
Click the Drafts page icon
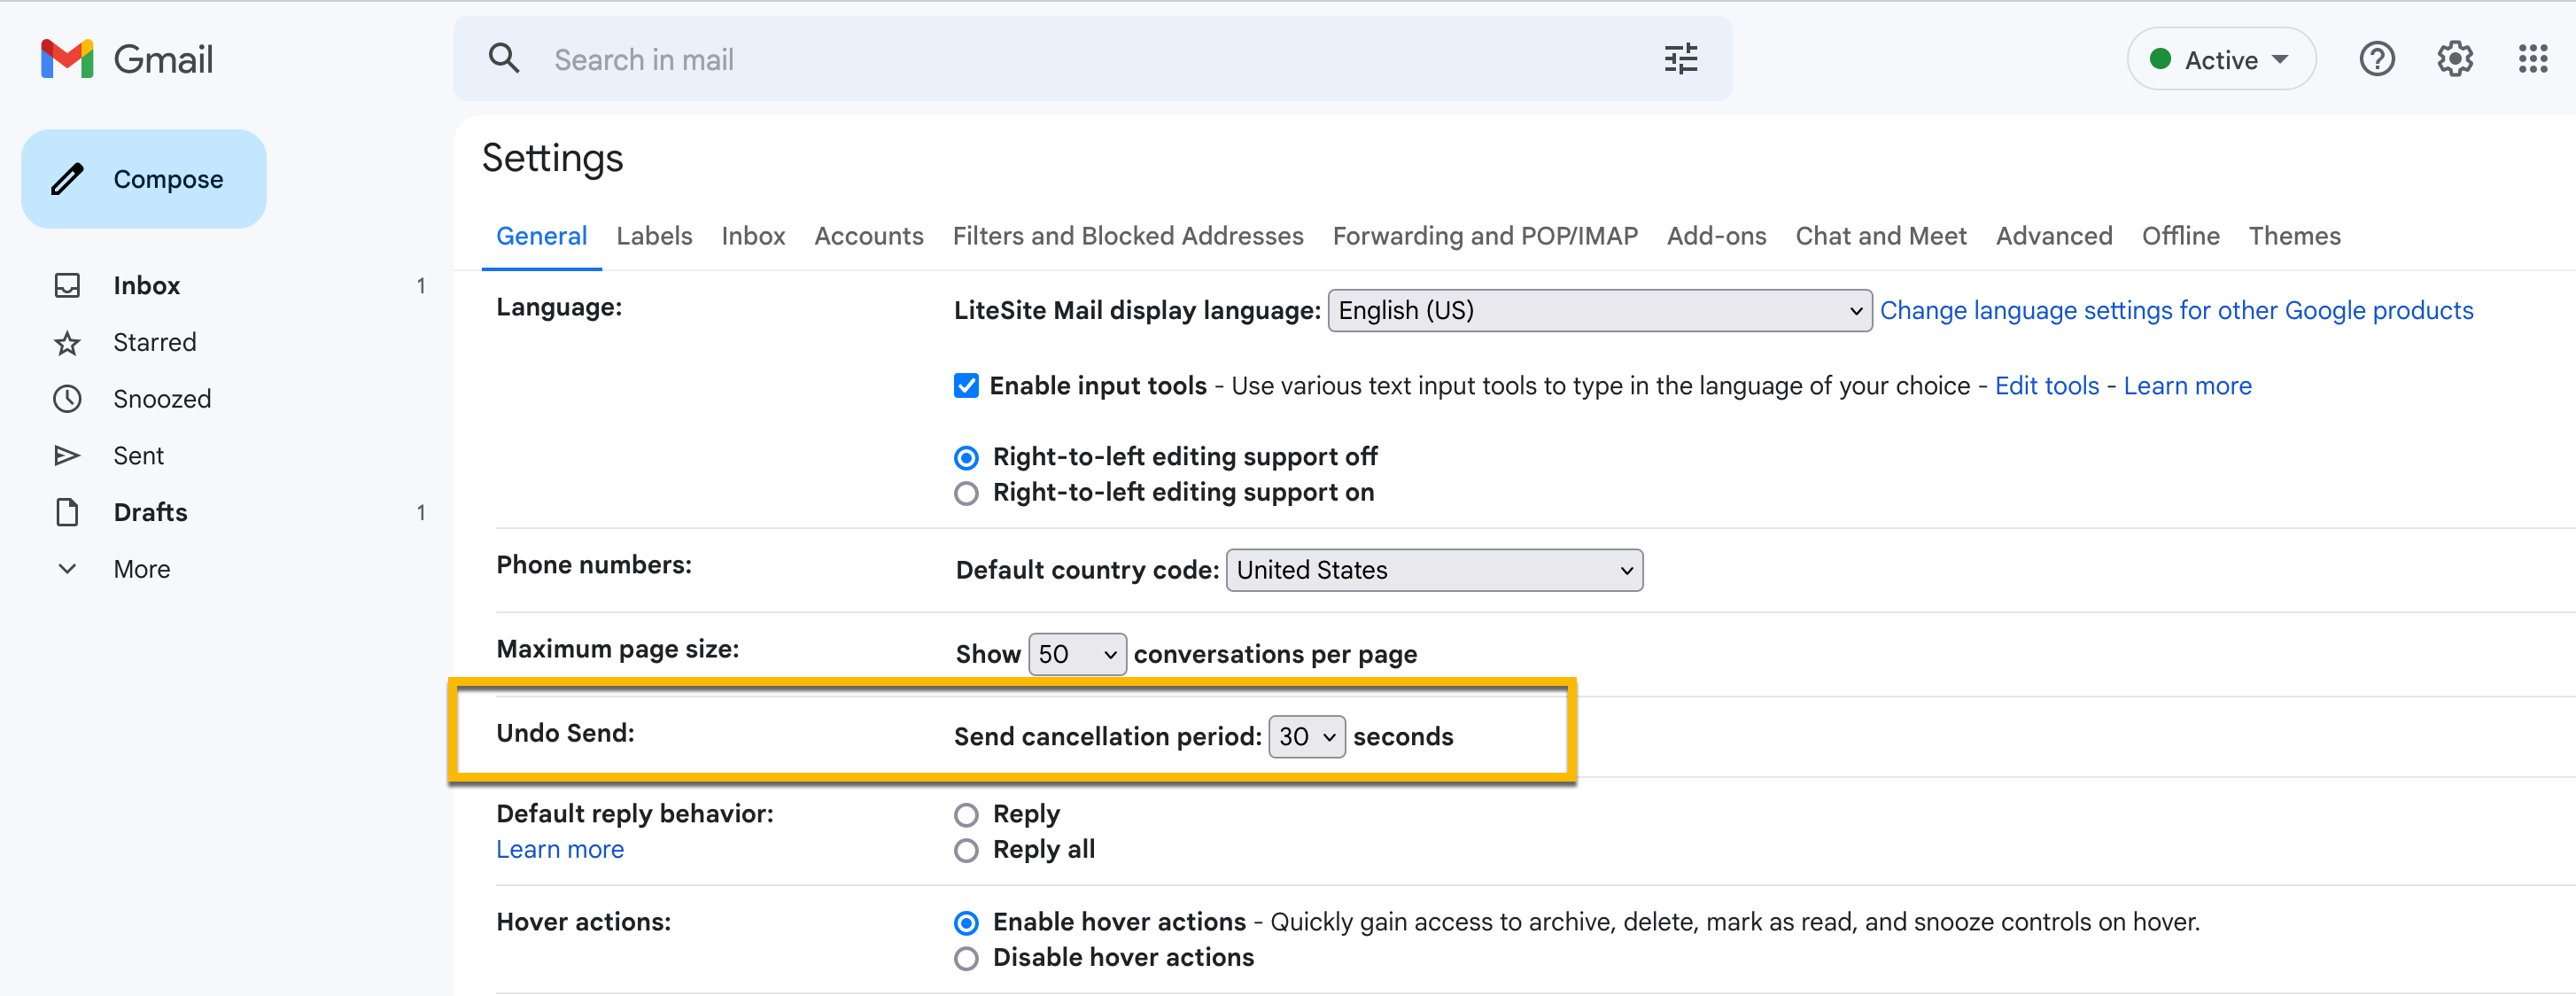(x=67, y=512)
